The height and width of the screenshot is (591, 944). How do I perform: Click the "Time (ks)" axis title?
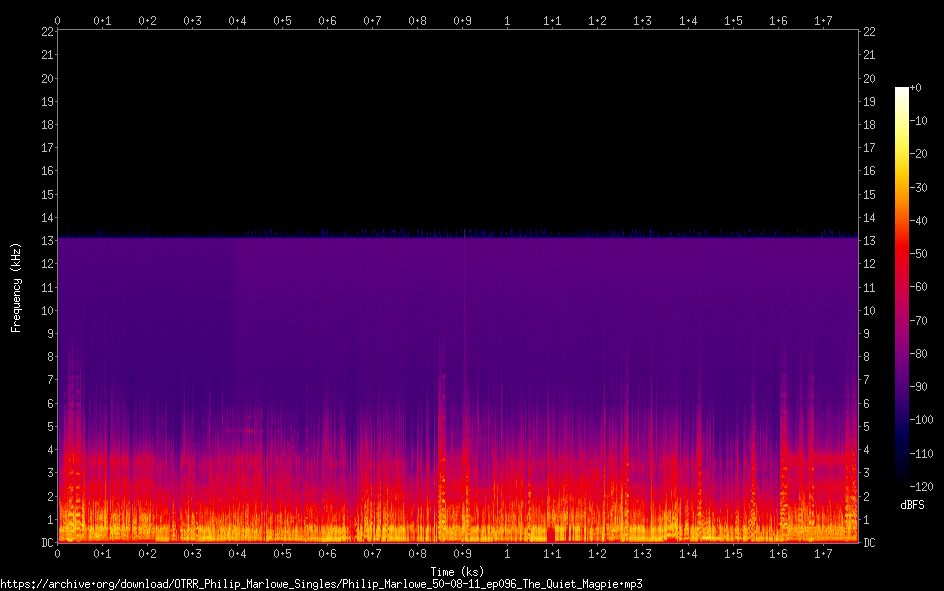(457, 571)
